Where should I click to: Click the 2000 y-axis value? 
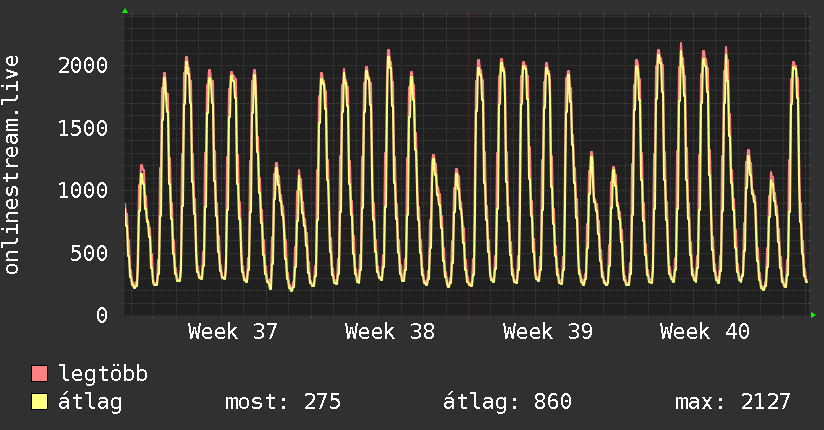(x=83, y=66)
